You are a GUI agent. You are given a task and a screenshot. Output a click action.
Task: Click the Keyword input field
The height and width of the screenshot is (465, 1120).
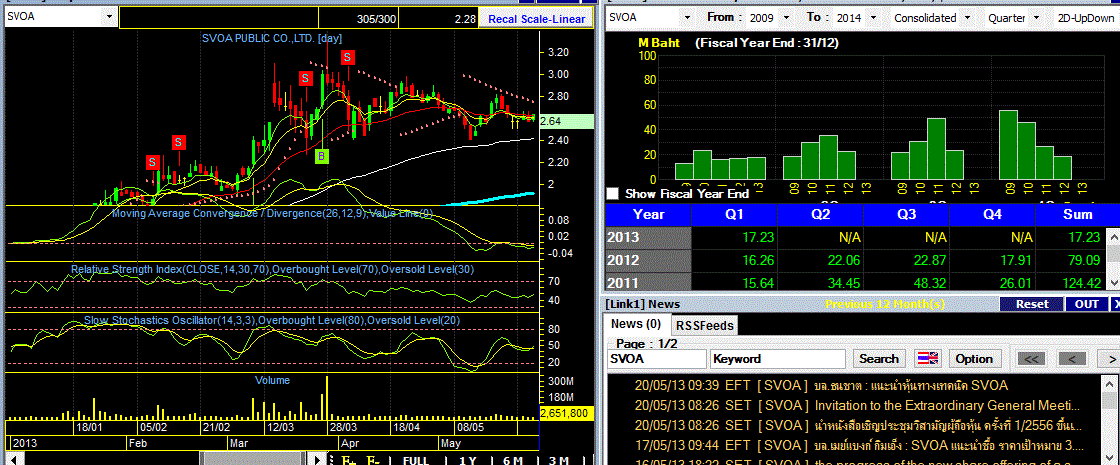pos(778,359)
